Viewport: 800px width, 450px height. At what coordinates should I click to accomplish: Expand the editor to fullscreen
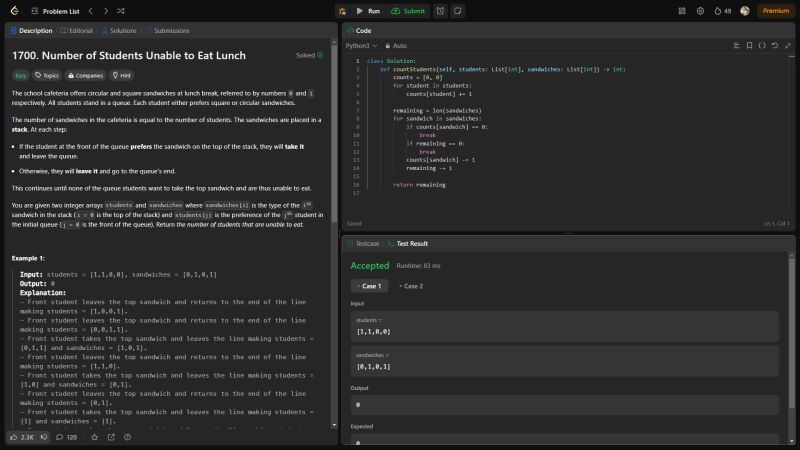(x=788, y=45)
